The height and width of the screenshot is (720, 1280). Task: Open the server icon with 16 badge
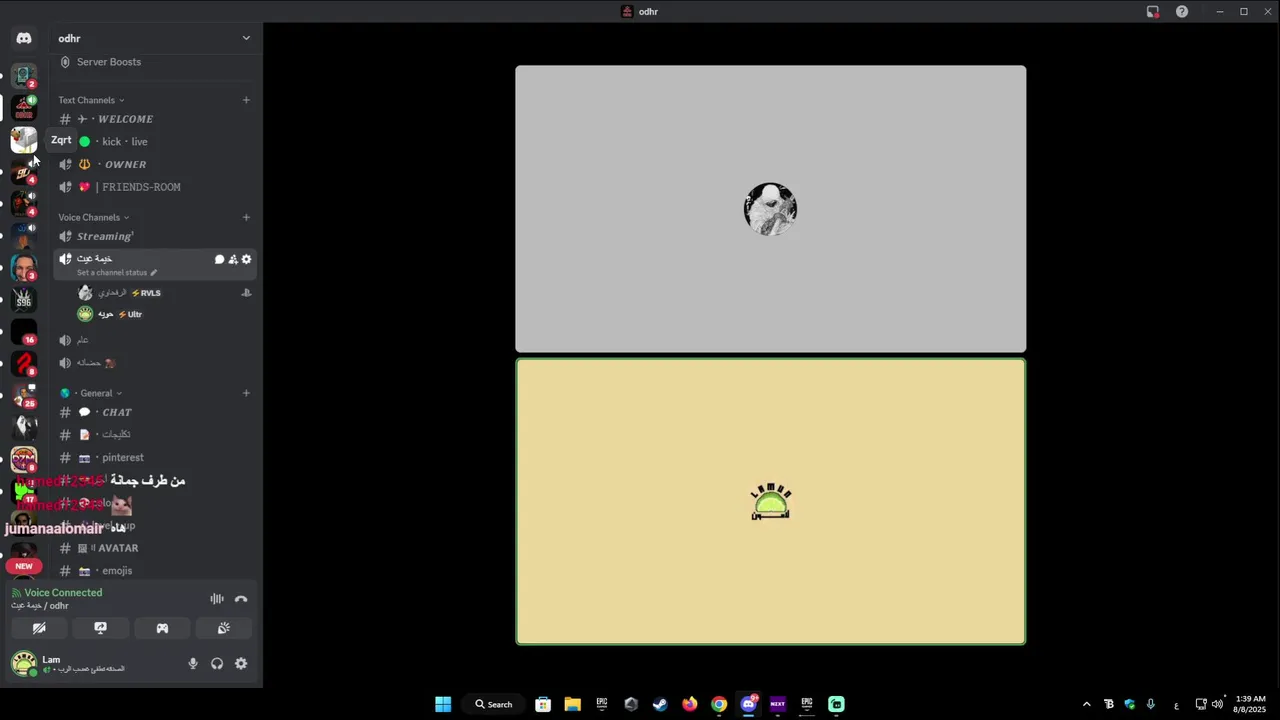(24, 331)
